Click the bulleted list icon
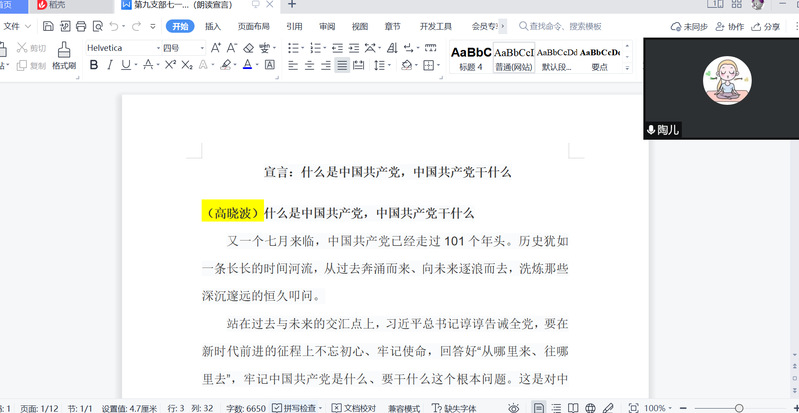The height and width of the screenshot is (413, 799). (294, 48)
